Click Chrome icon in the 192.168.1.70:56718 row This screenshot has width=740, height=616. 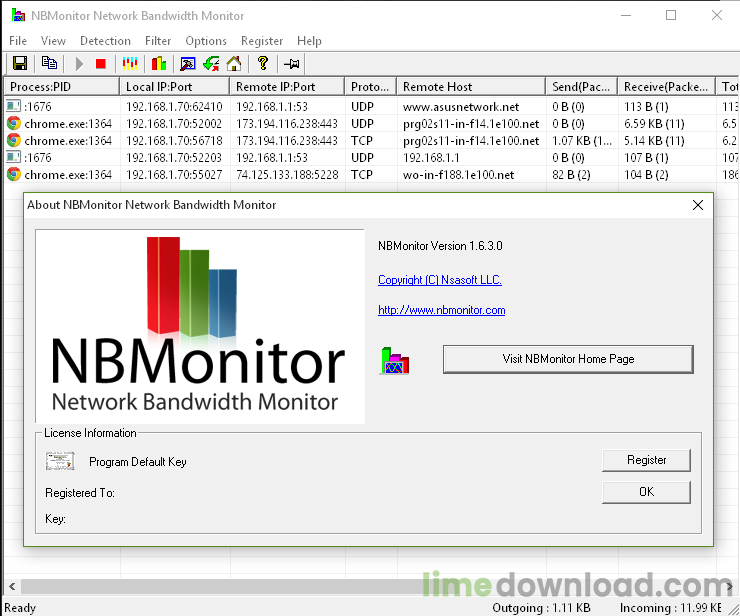click(x=14, y=140)
